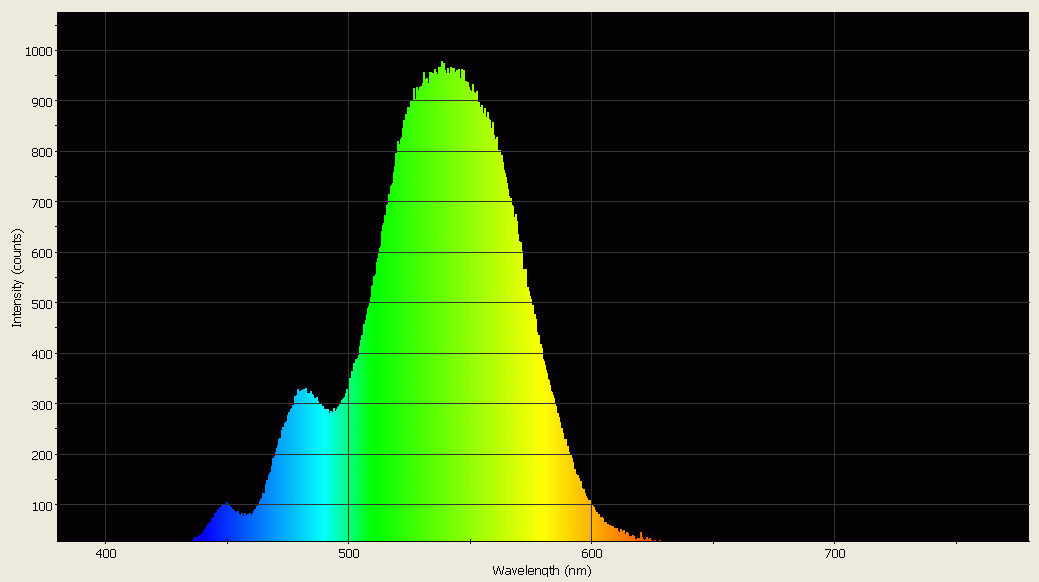Click the horizontal gridline at 500 counts

pos(700,302)
